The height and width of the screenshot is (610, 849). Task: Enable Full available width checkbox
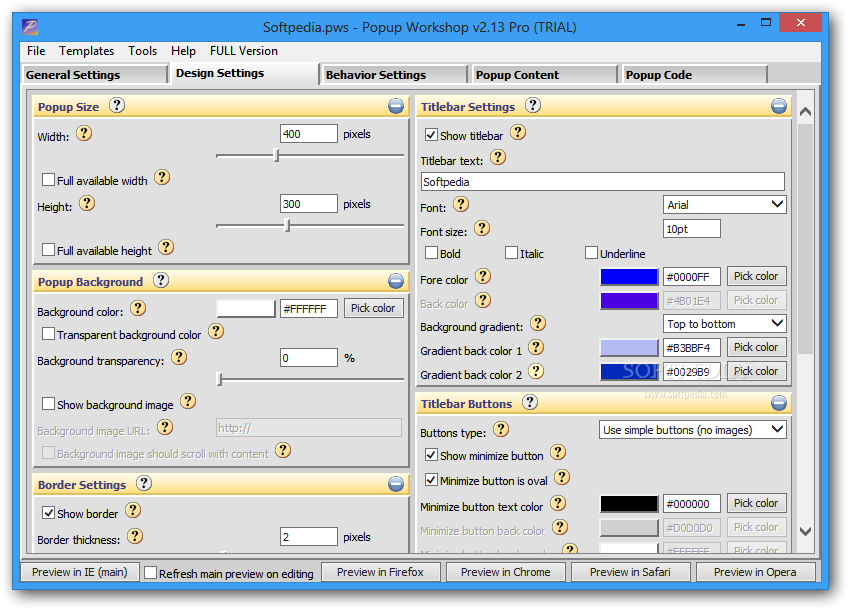pyautogui.click(x=48, y=180)
